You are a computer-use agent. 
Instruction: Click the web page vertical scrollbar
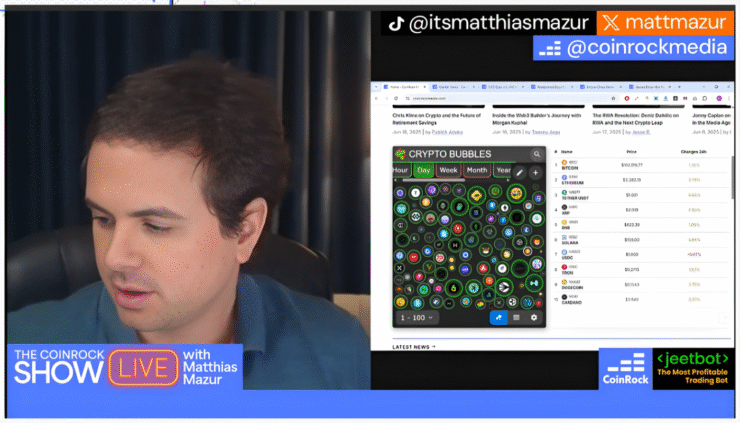click(x=732, y=177)
